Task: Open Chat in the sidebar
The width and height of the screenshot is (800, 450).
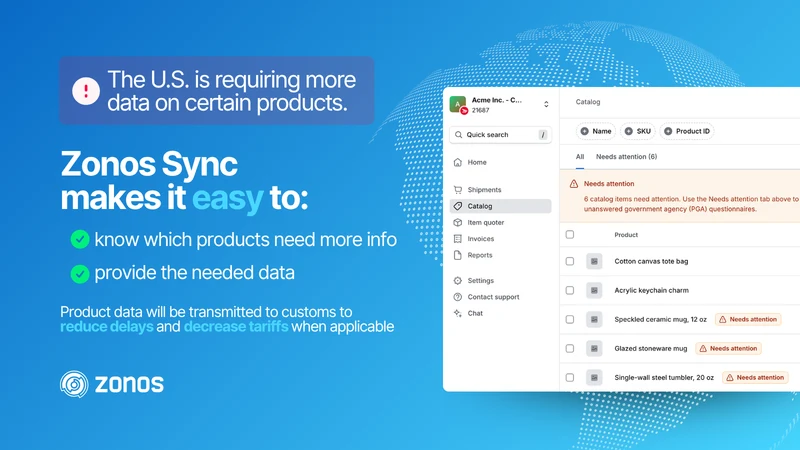Action: 500,313
